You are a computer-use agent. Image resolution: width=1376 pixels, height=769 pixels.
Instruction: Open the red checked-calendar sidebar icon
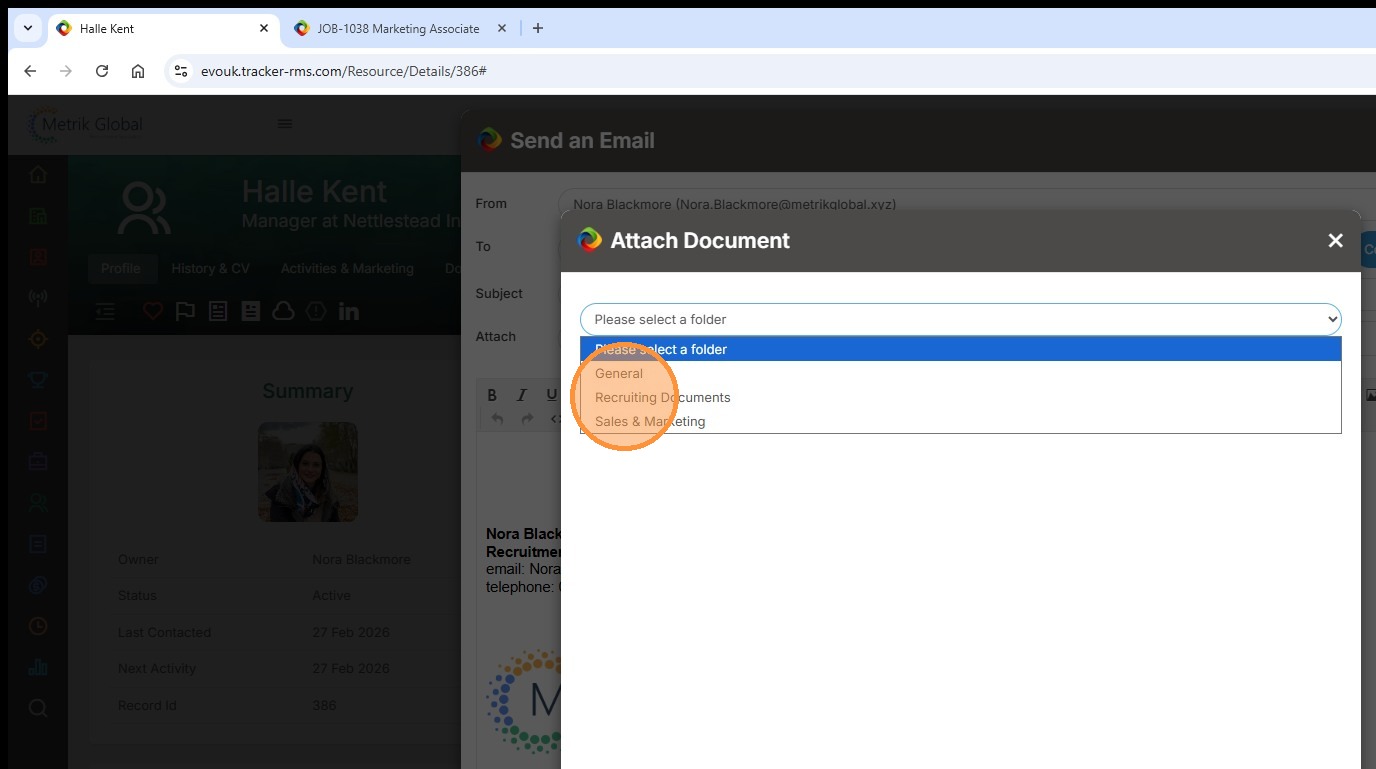tap(38, 421)
